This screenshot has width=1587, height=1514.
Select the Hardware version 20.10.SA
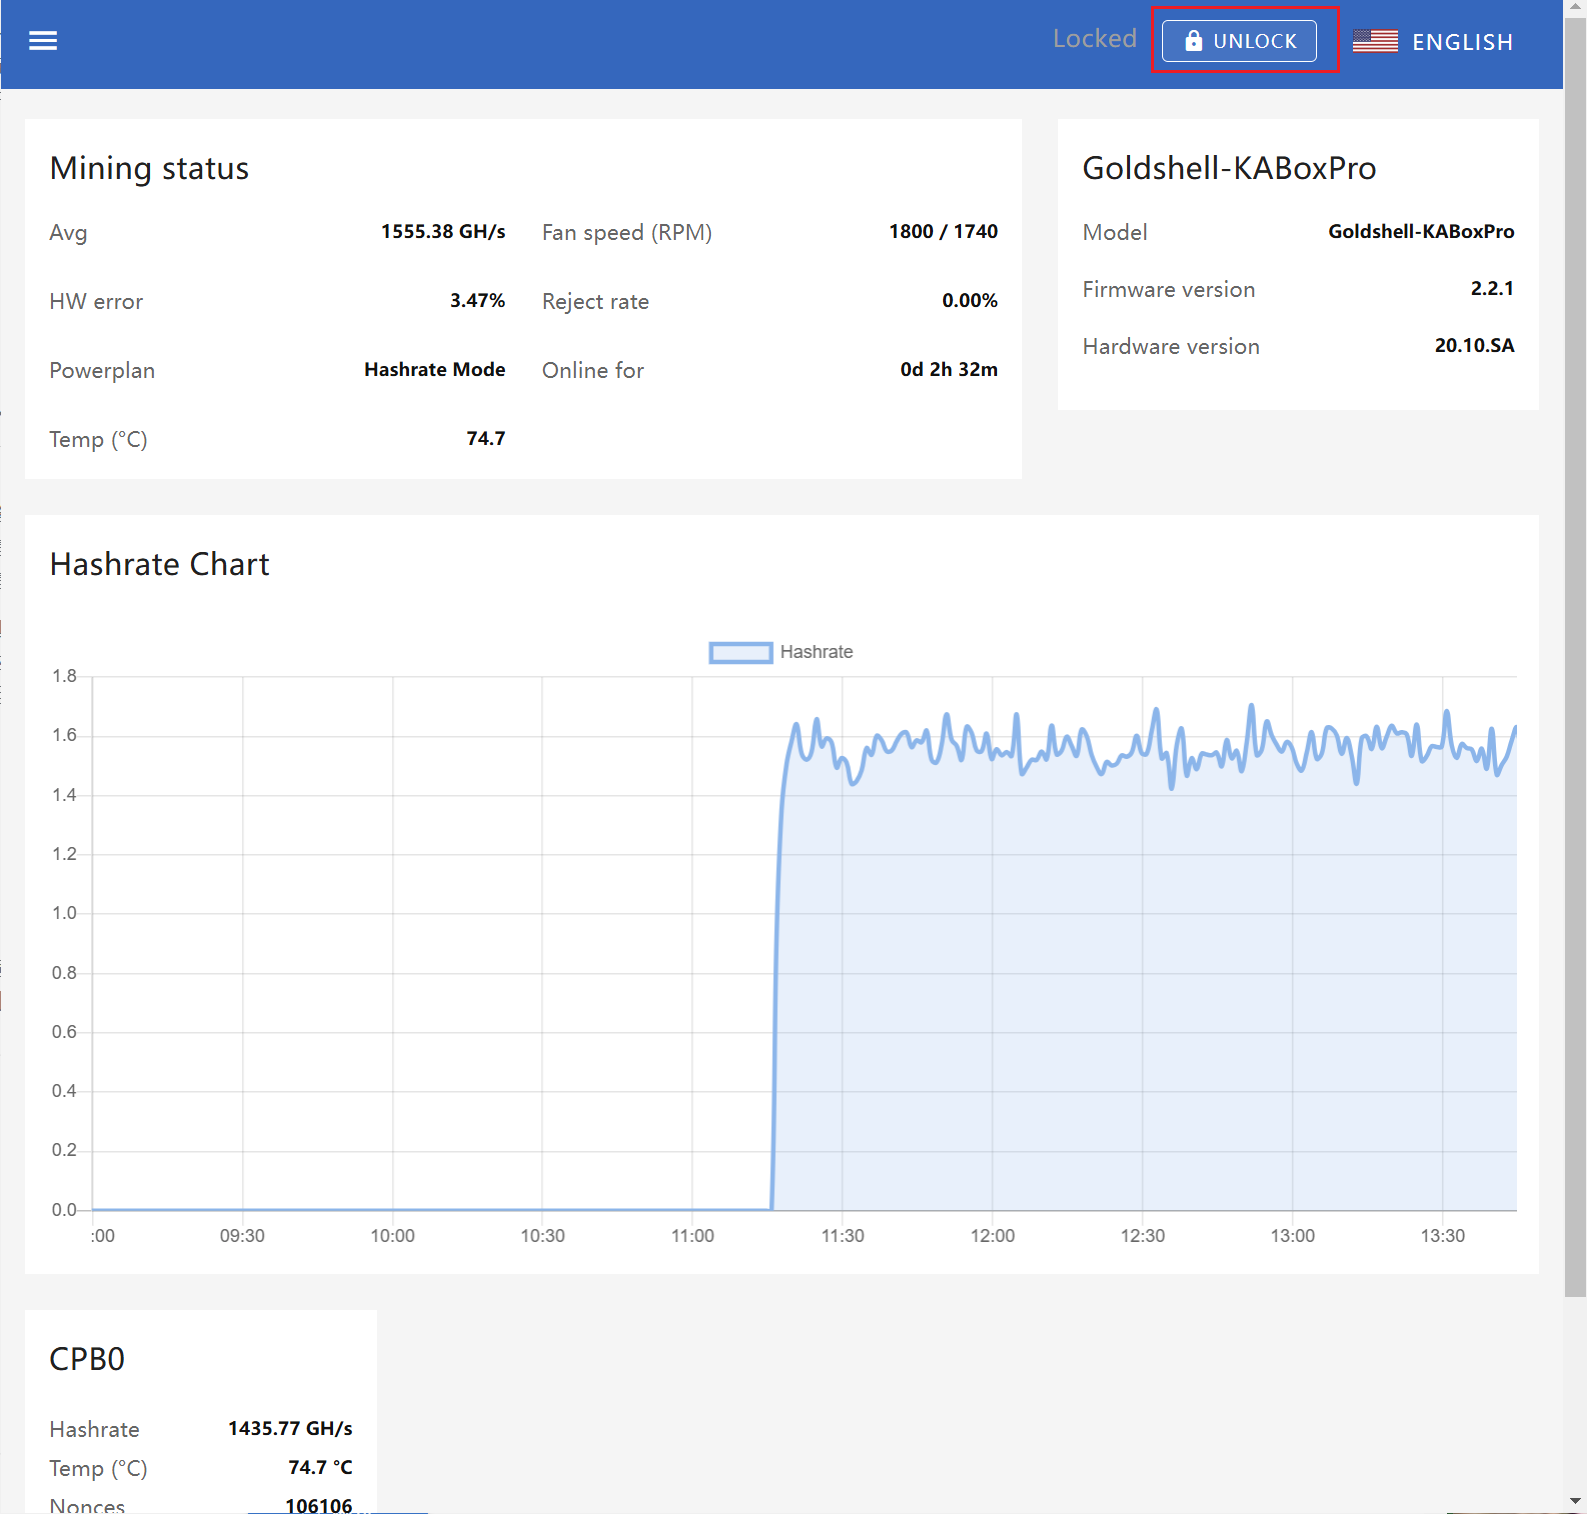point(1474,345)
